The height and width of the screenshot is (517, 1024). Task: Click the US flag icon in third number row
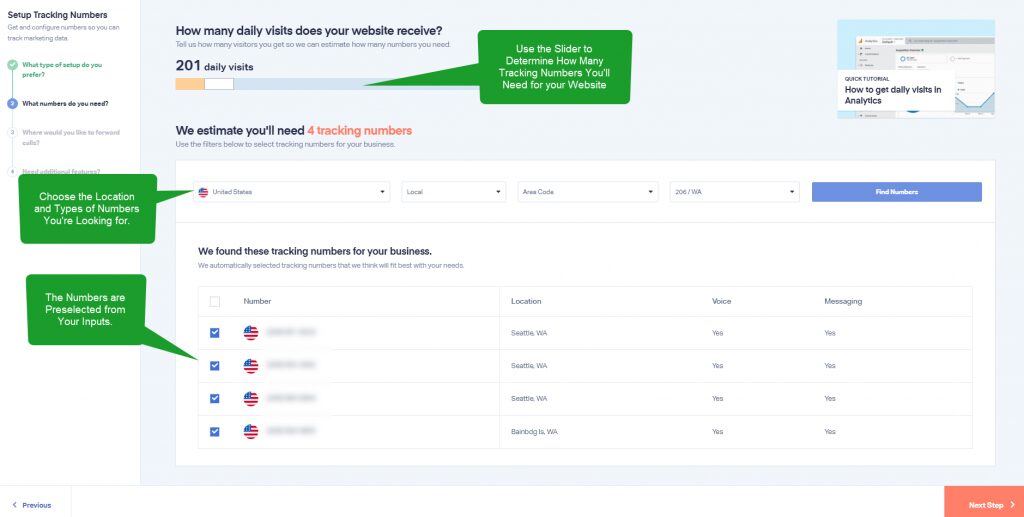[x=251, y=398]
